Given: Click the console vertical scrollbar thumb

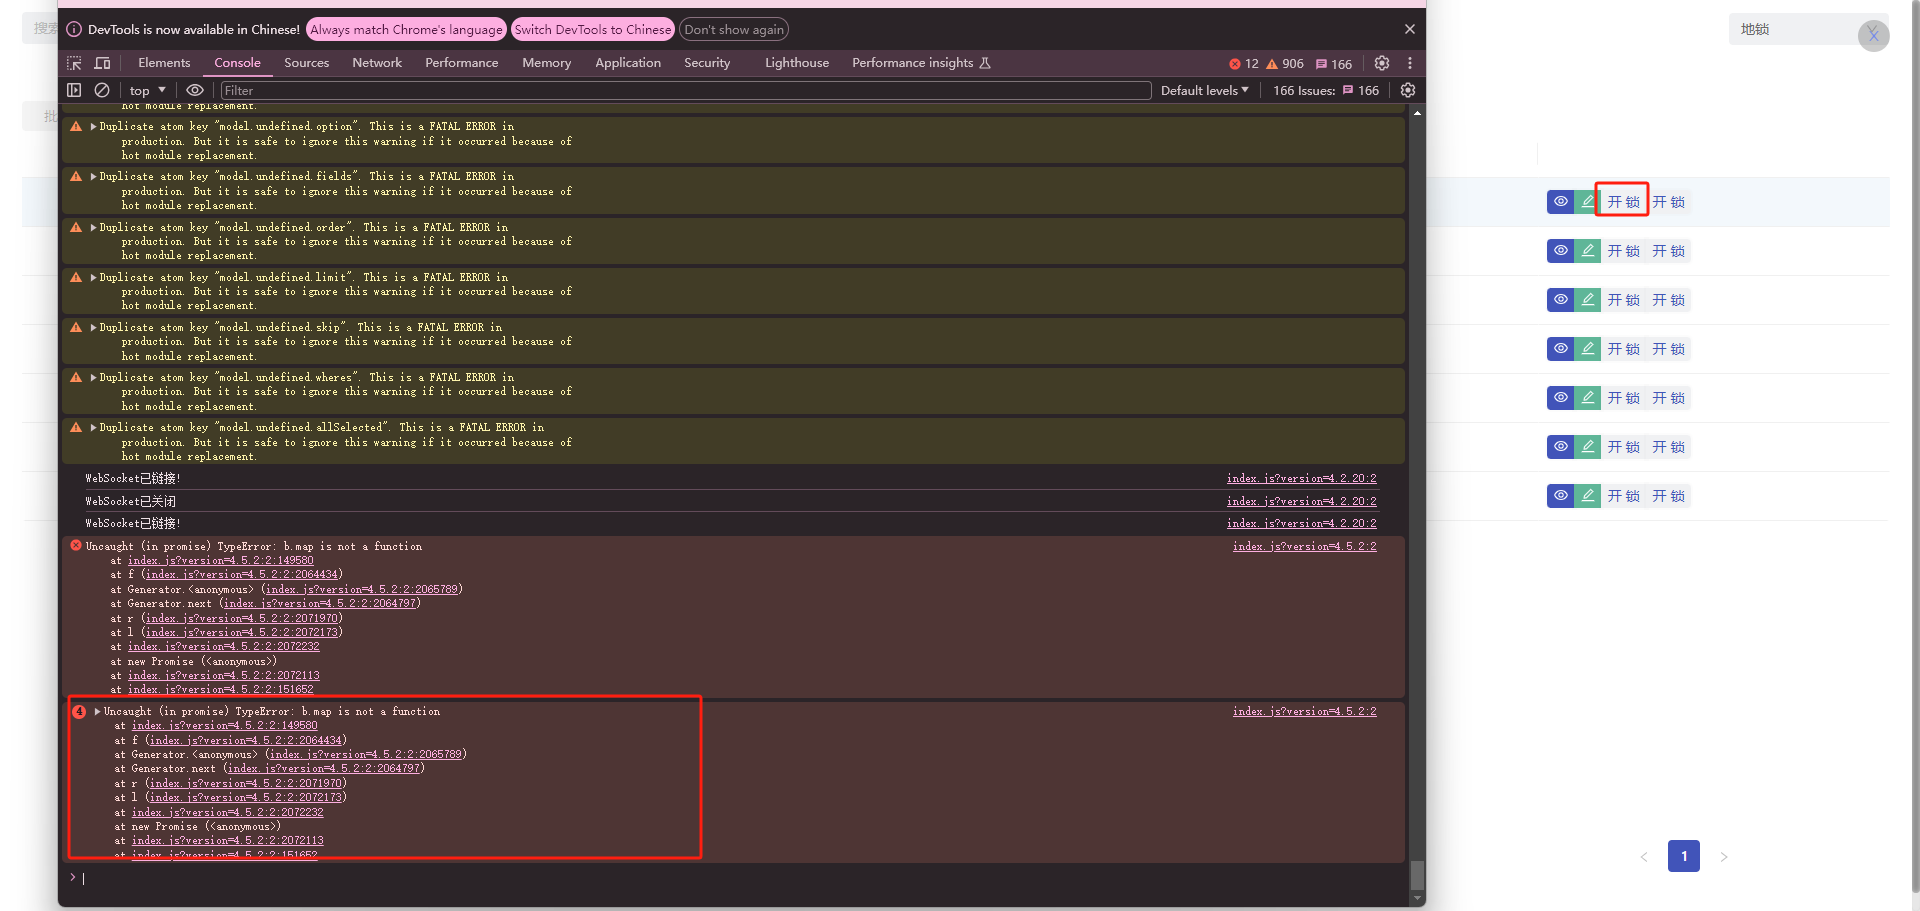Looking at the screenshot, I should (1417, 875).
